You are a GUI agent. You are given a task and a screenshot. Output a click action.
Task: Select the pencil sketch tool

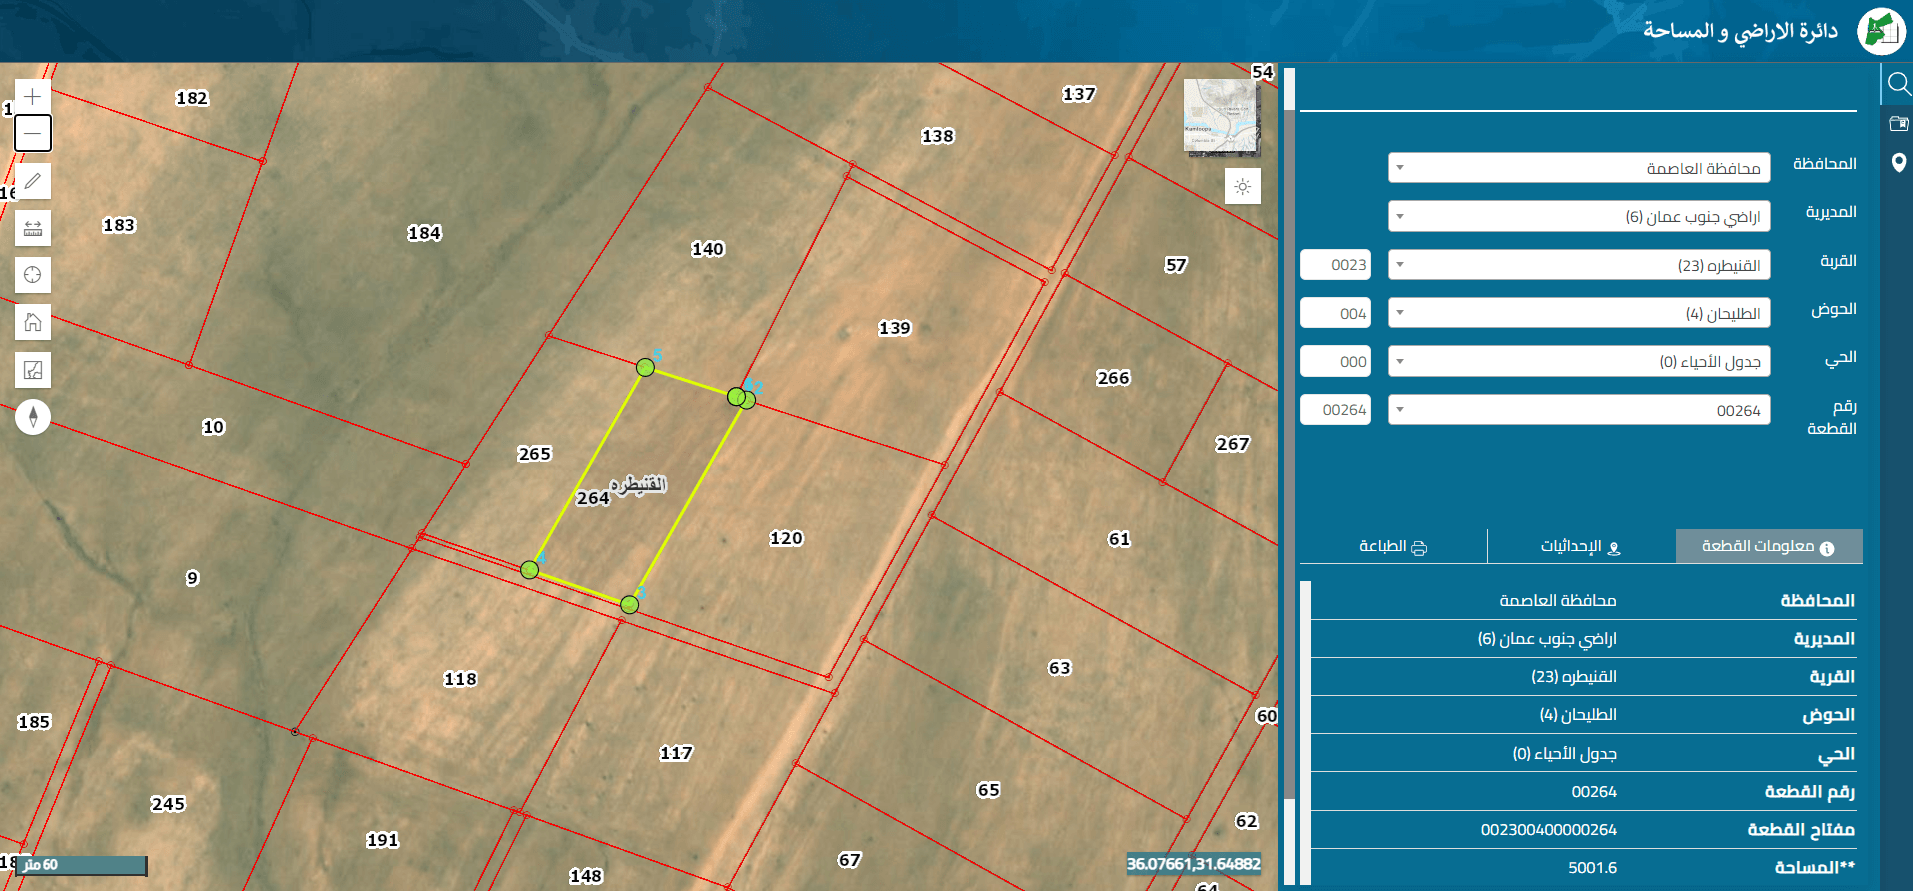coord(33,181)
